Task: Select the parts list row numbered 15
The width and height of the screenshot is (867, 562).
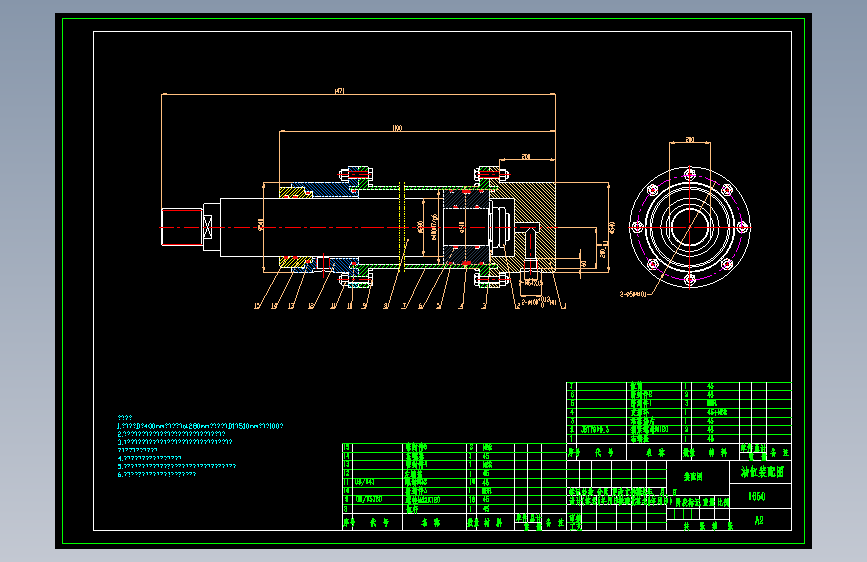Action: point(455,447)
